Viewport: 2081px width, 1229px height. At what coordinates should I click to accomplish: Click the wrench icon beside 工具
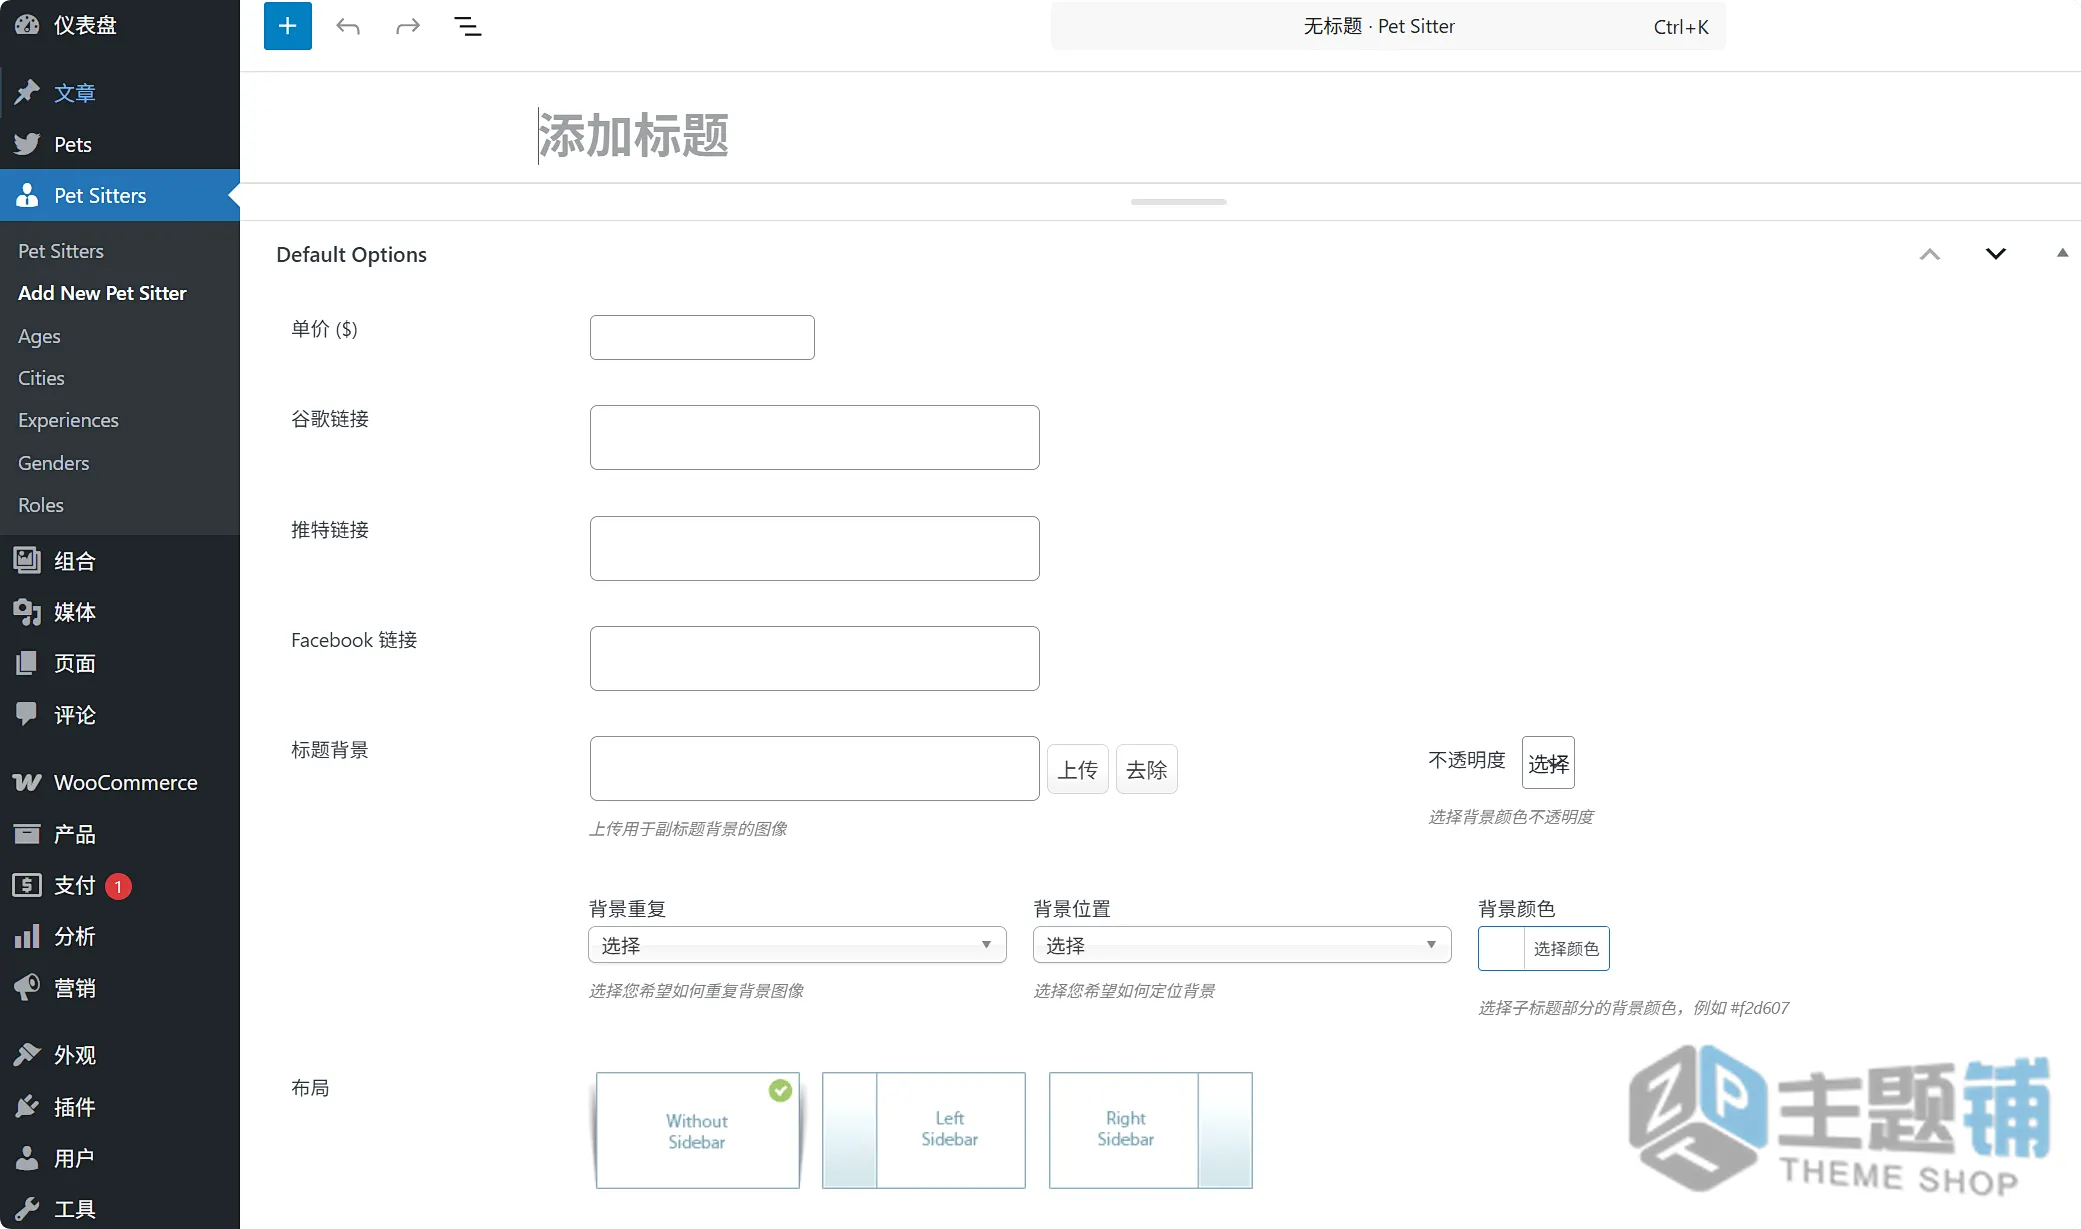(27, 1209)
